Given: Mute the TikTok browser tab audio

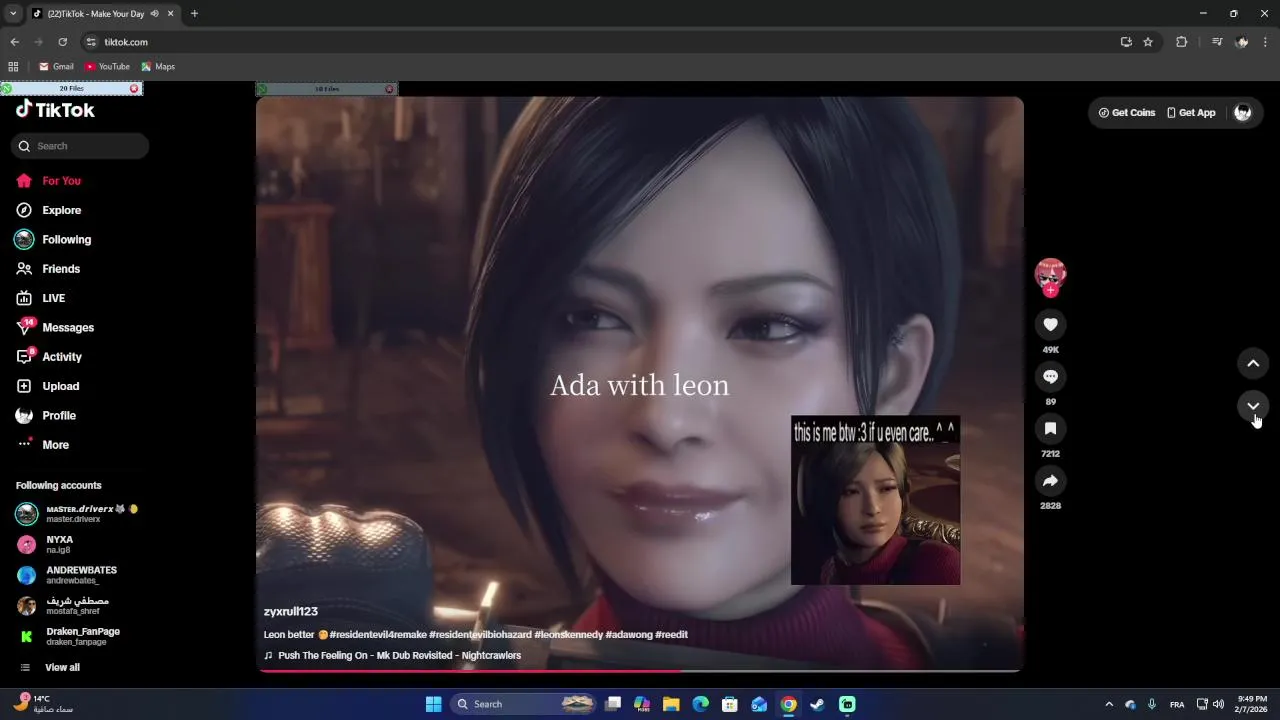Looking at the screenshot, I should click(x=154, y=14).
